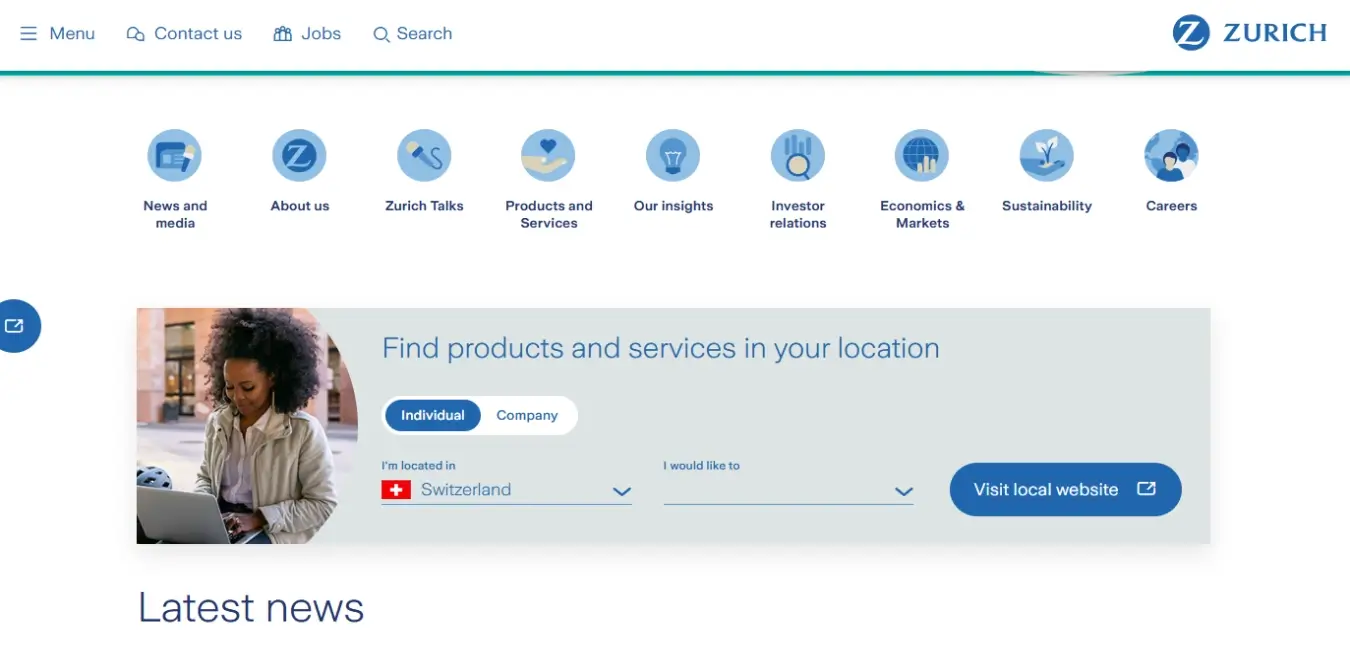Click the Zurich Talks label
1350x654 pixels.
(x=424, y=206)
